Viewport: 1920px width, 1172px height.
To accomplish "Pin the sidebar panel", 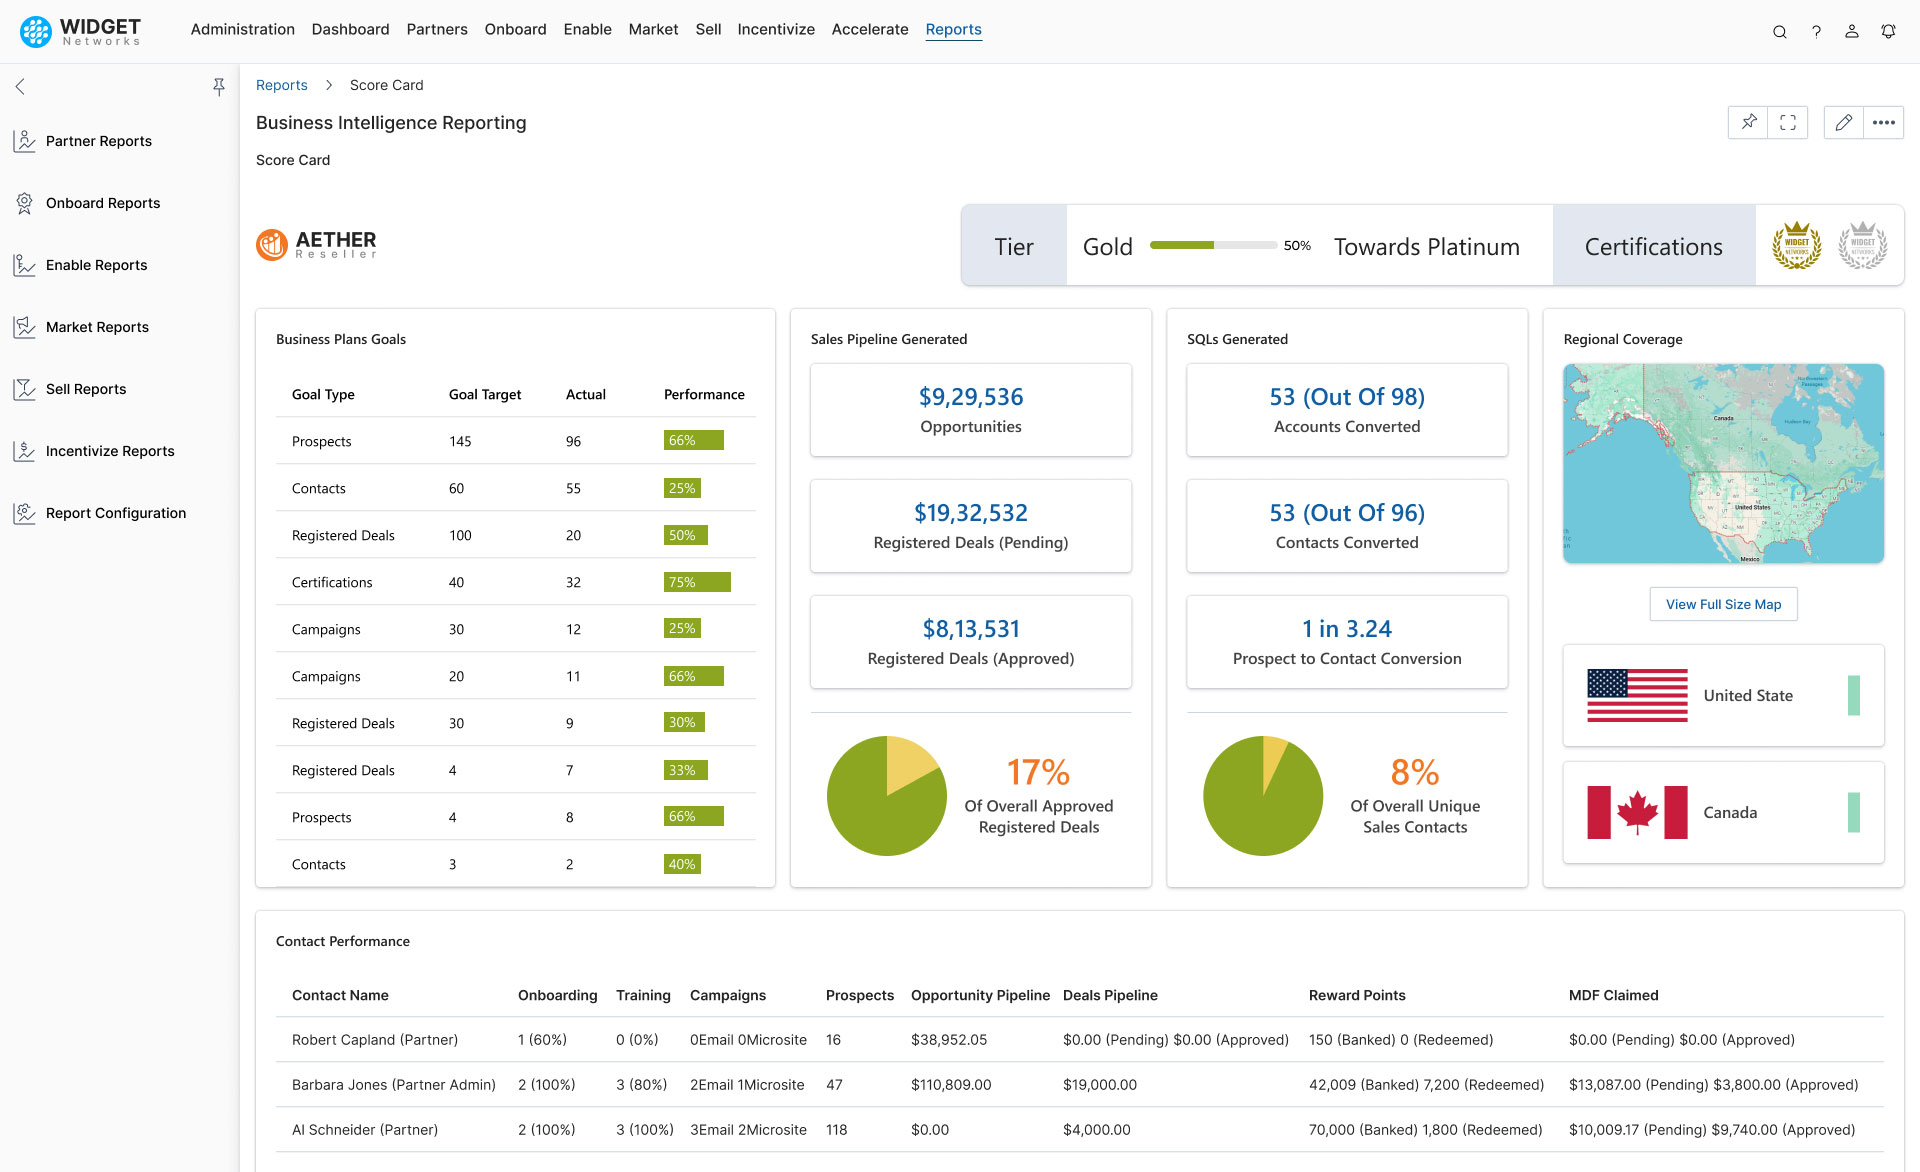I will tap(219, 87).
